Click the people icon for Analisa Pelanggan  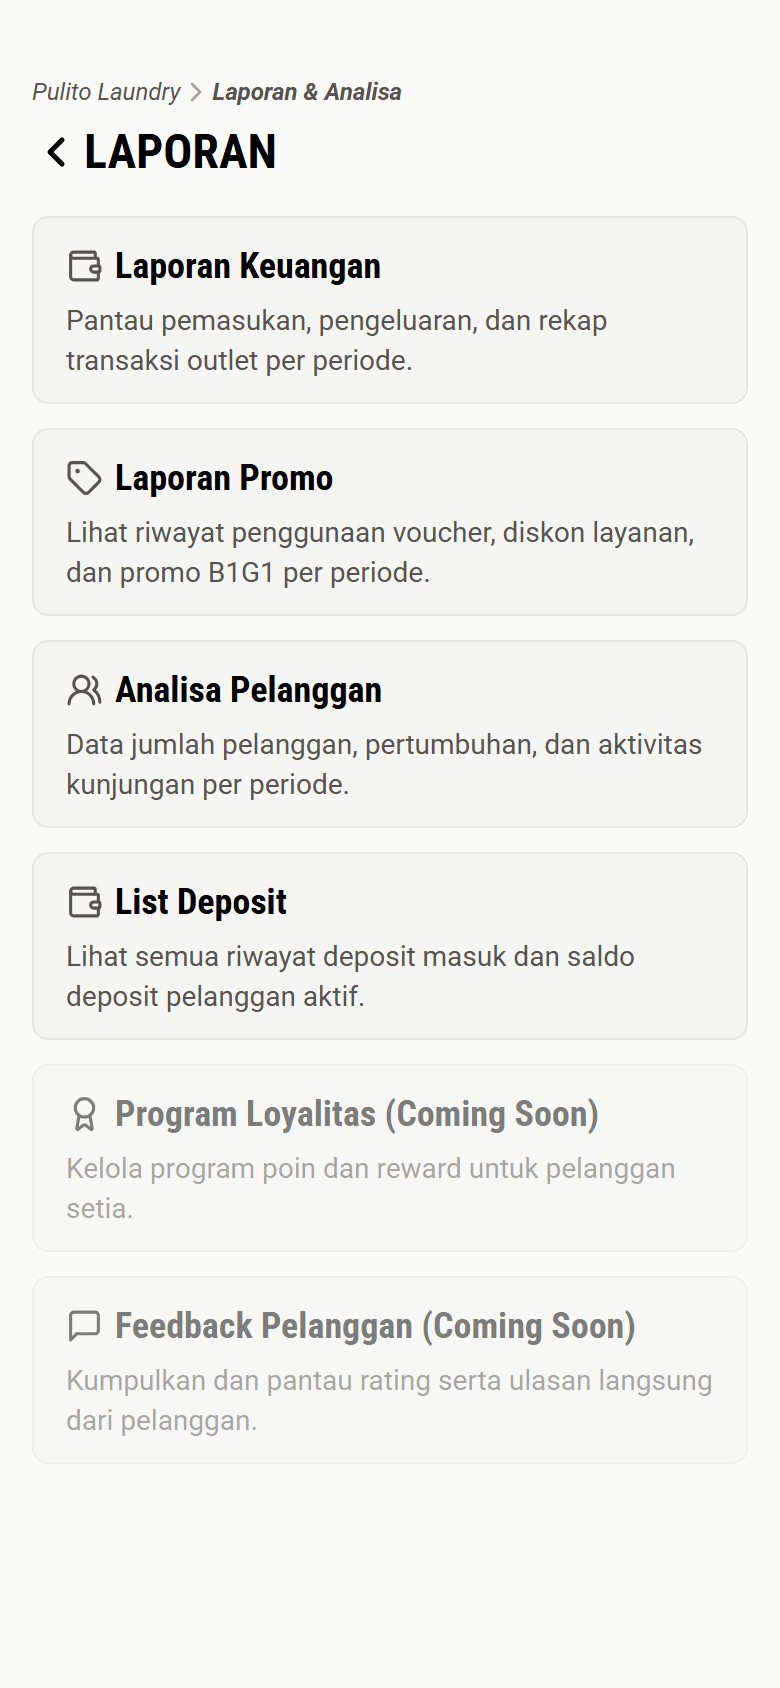click(x=84, y=690)
